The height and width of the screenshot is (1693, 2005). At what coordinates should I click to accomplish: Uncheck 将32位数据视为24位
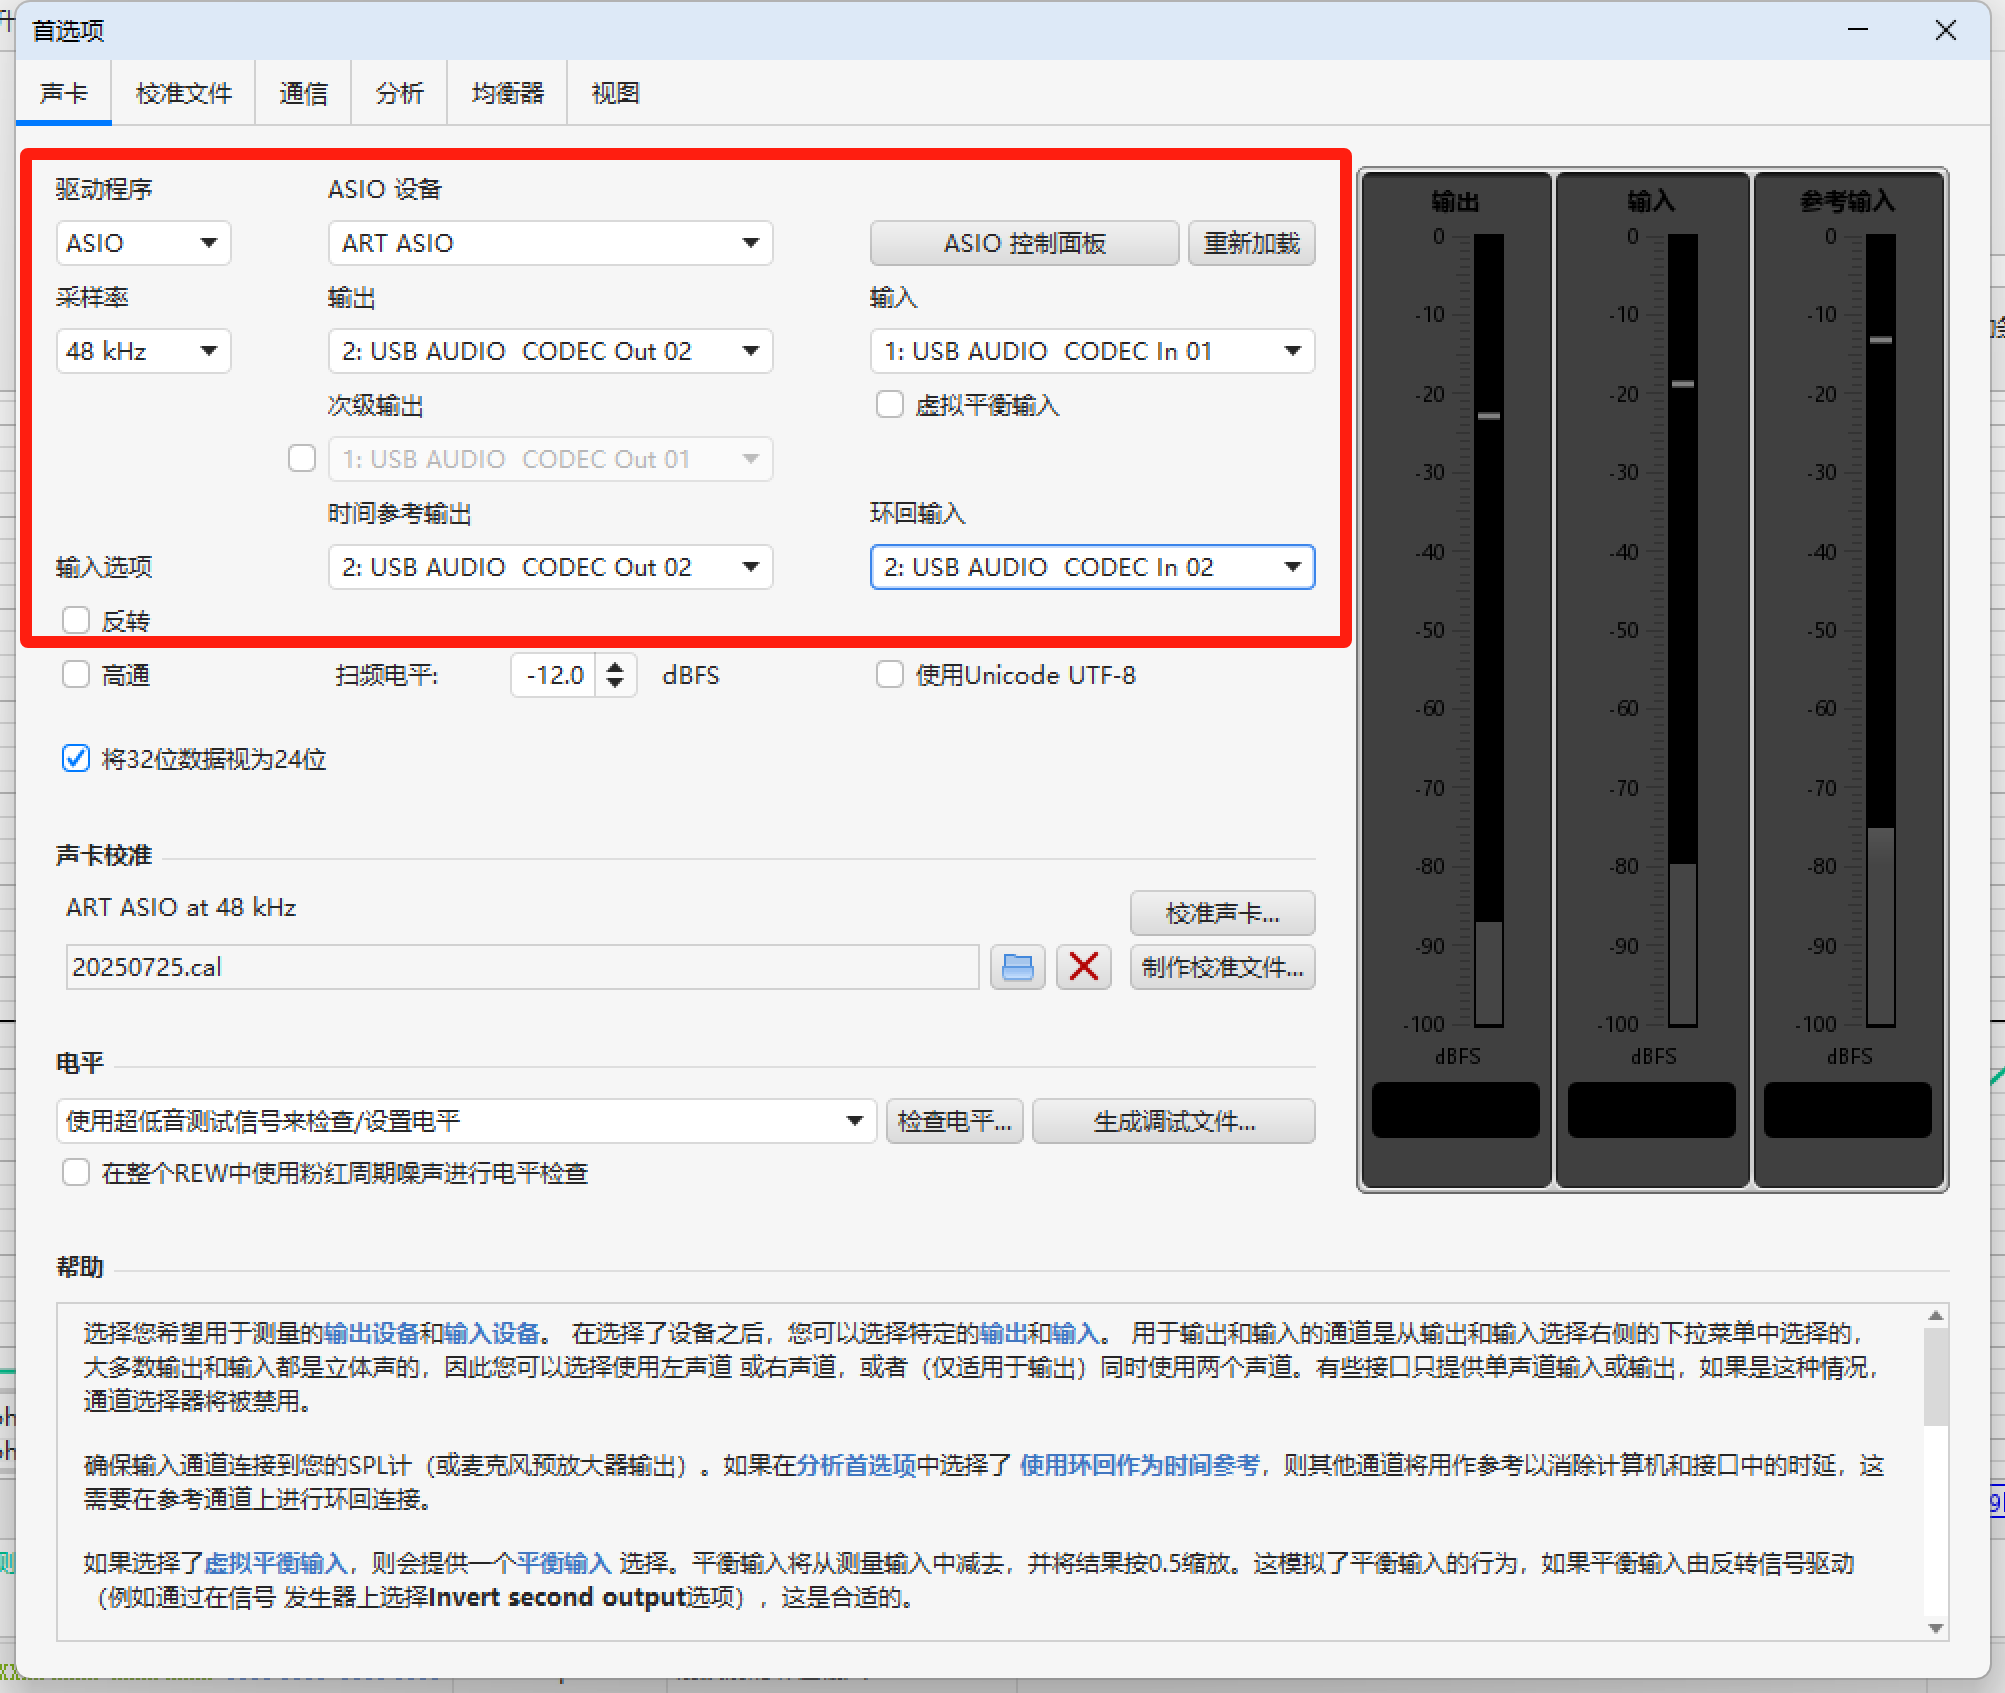[x=76, y=758]
